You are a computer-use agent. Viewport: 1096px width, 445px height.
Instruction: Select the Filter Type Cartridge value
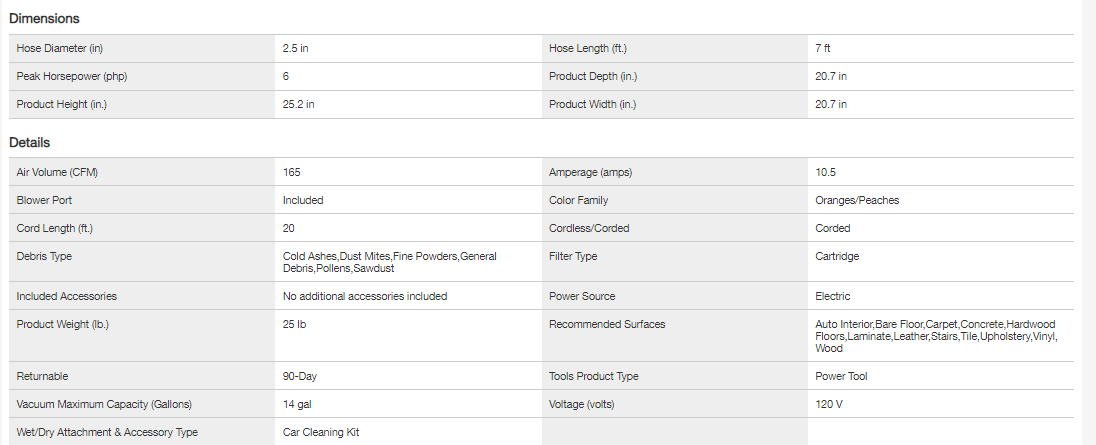click(837, 256)
